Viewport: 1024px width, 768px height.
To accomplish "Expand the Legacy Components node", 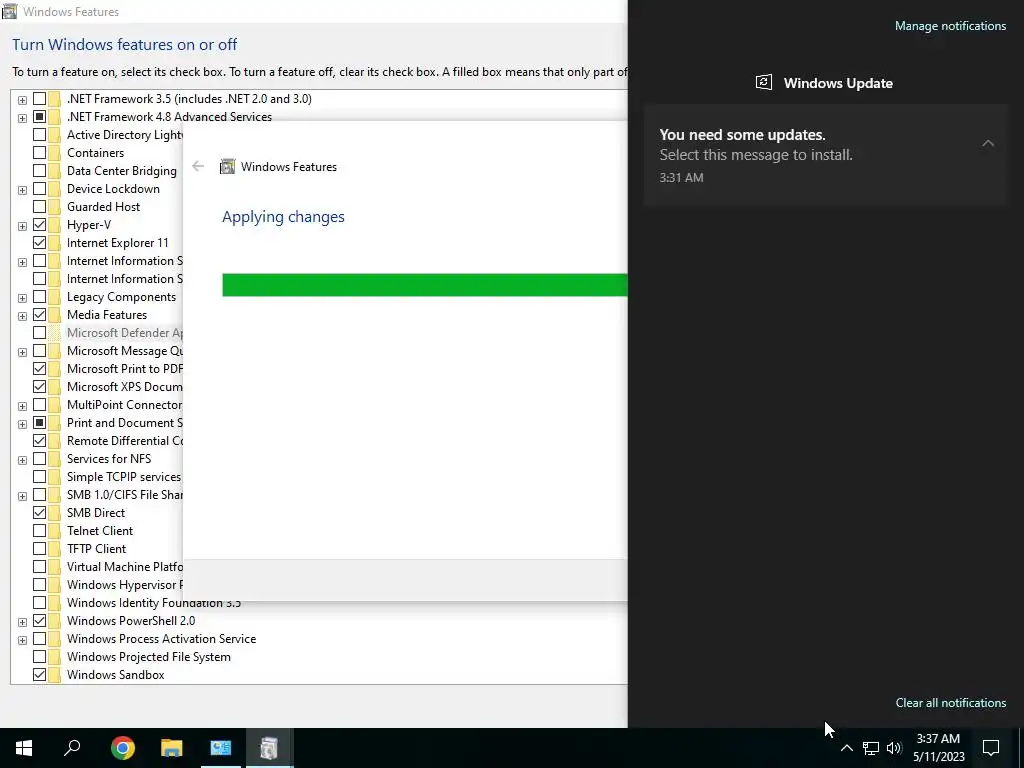I will click(x=22, y=298).
